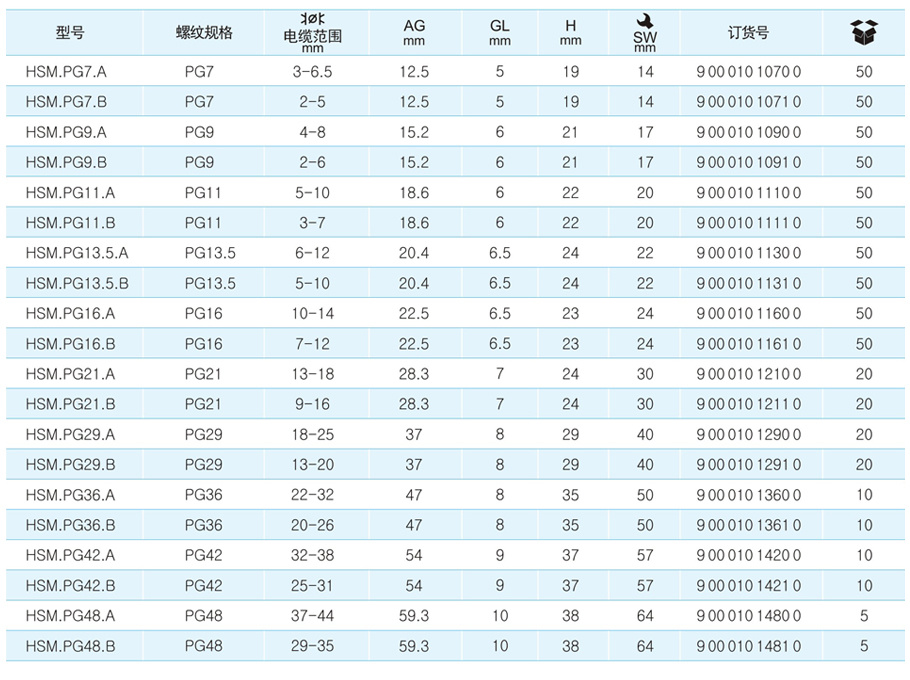Viewport: 910px width, 680px height.
Task: Select model cell HSM.PG36.A
Action: [x=70, y=495]
